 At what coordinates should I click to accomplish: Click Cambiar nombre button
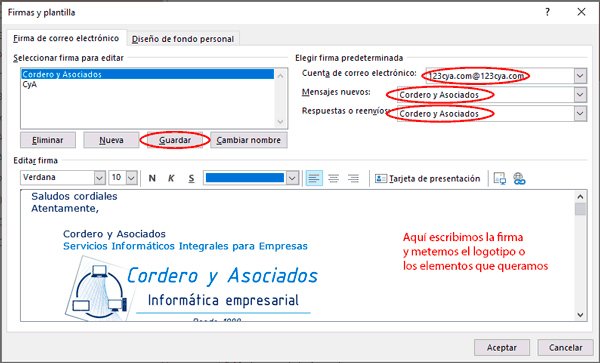pos(249,140)
